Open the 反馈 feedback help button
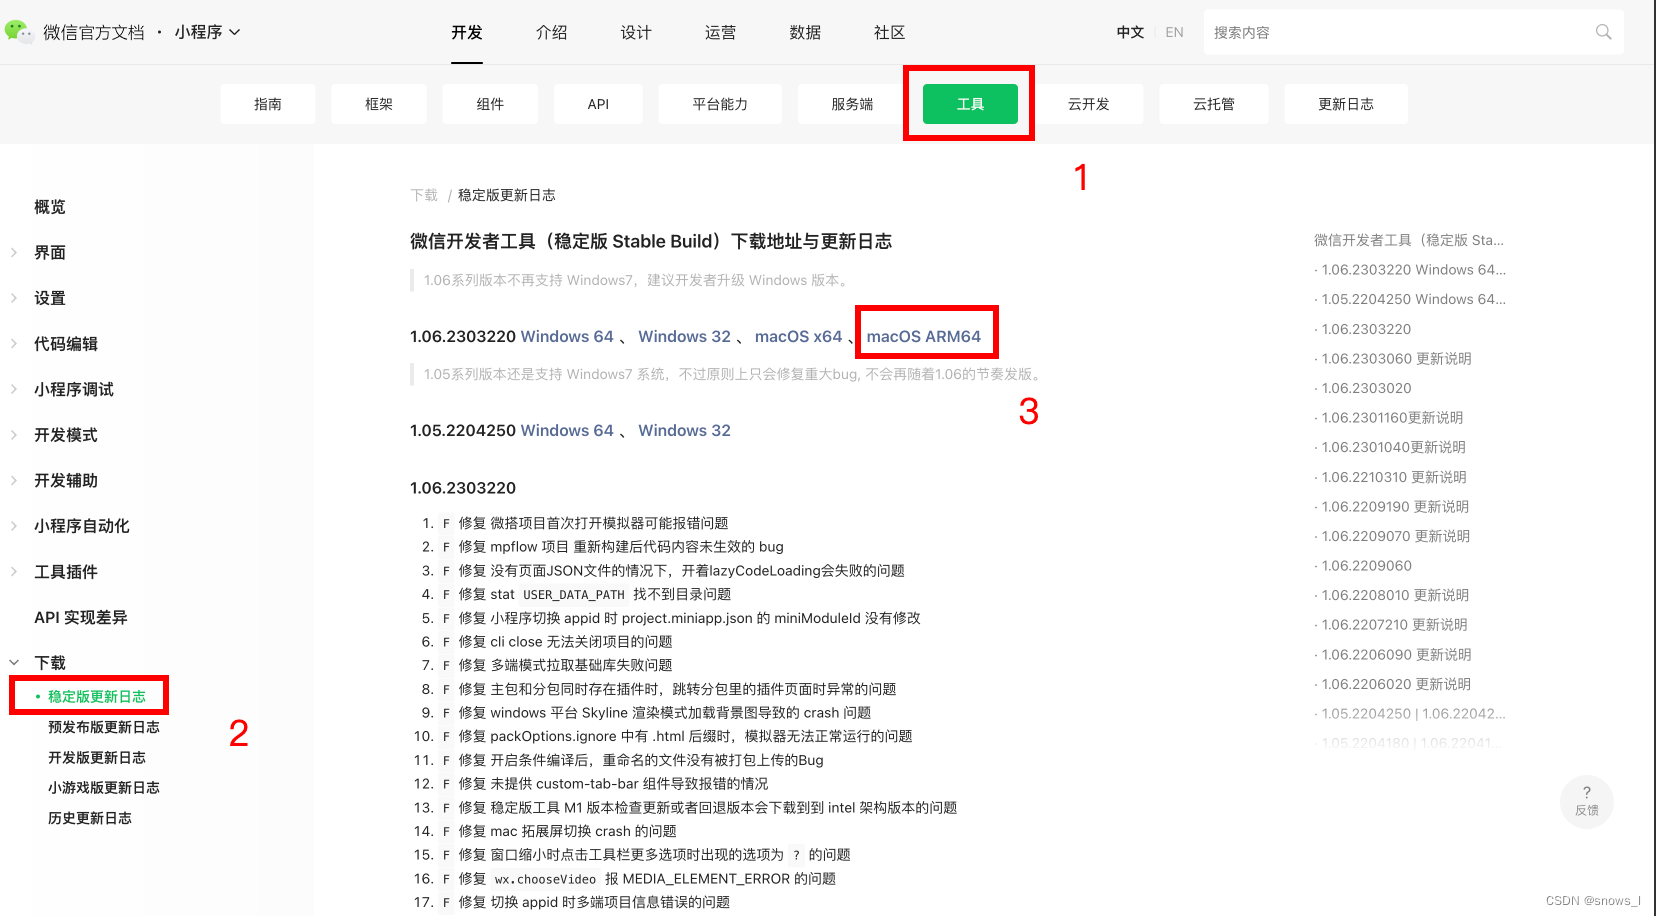This screenshot has width=1656, height=916. tap(1587, 801)
